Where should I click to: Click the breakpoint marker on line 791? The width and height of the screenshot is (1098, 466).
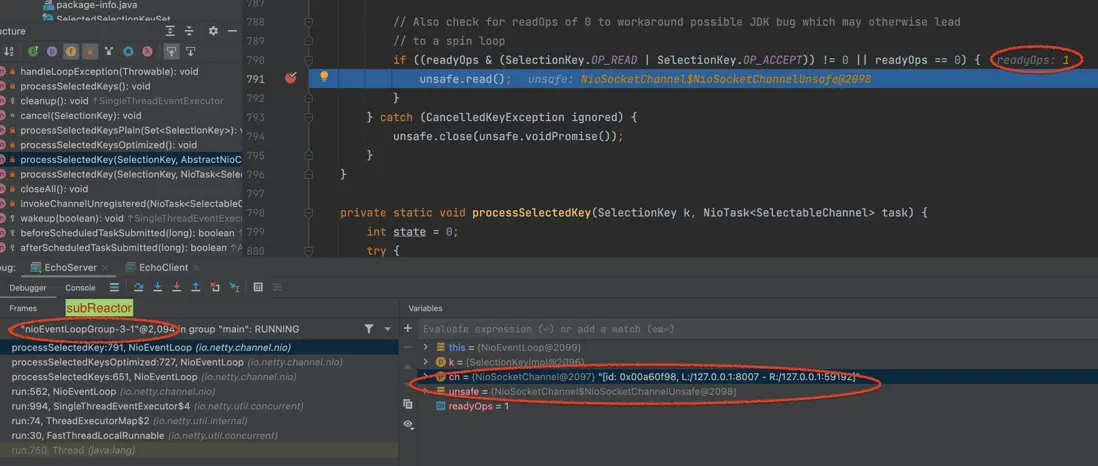pyautogui.click(x=291, y=78)
